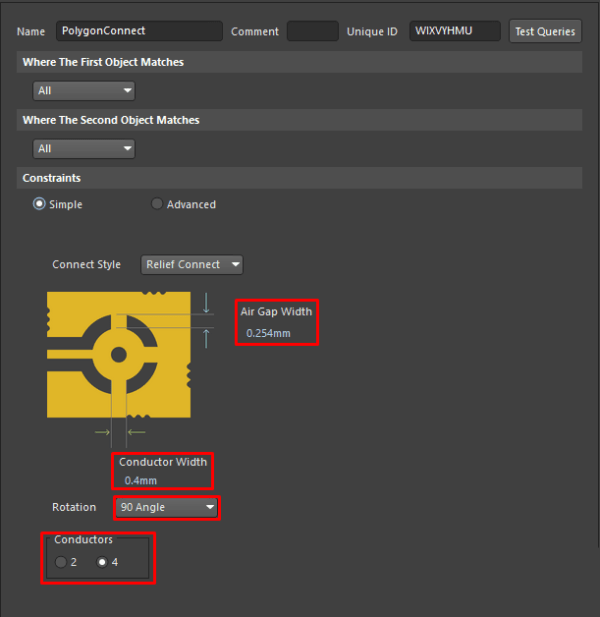Select 2 conductors radio button
The image size is (600, 617).
[x=61, y=562]
